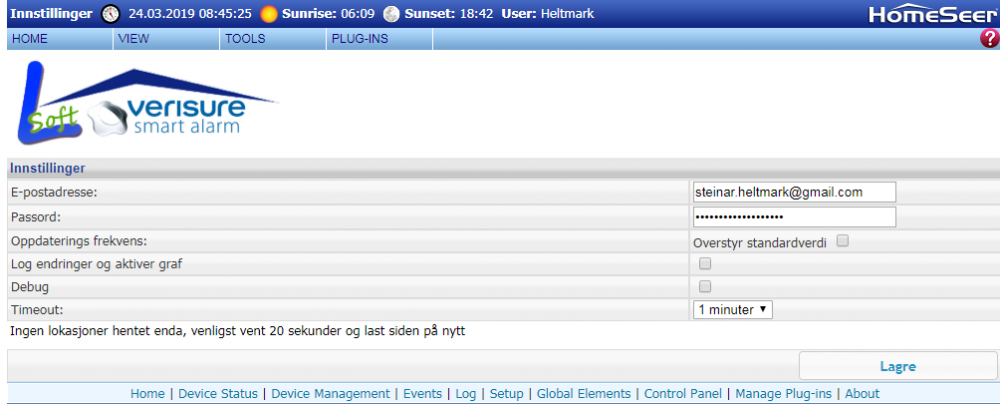Open the PLUG-INS menu
This screenshot has height=406, width=1000.
pyautogui.click(x=359, y=39)
